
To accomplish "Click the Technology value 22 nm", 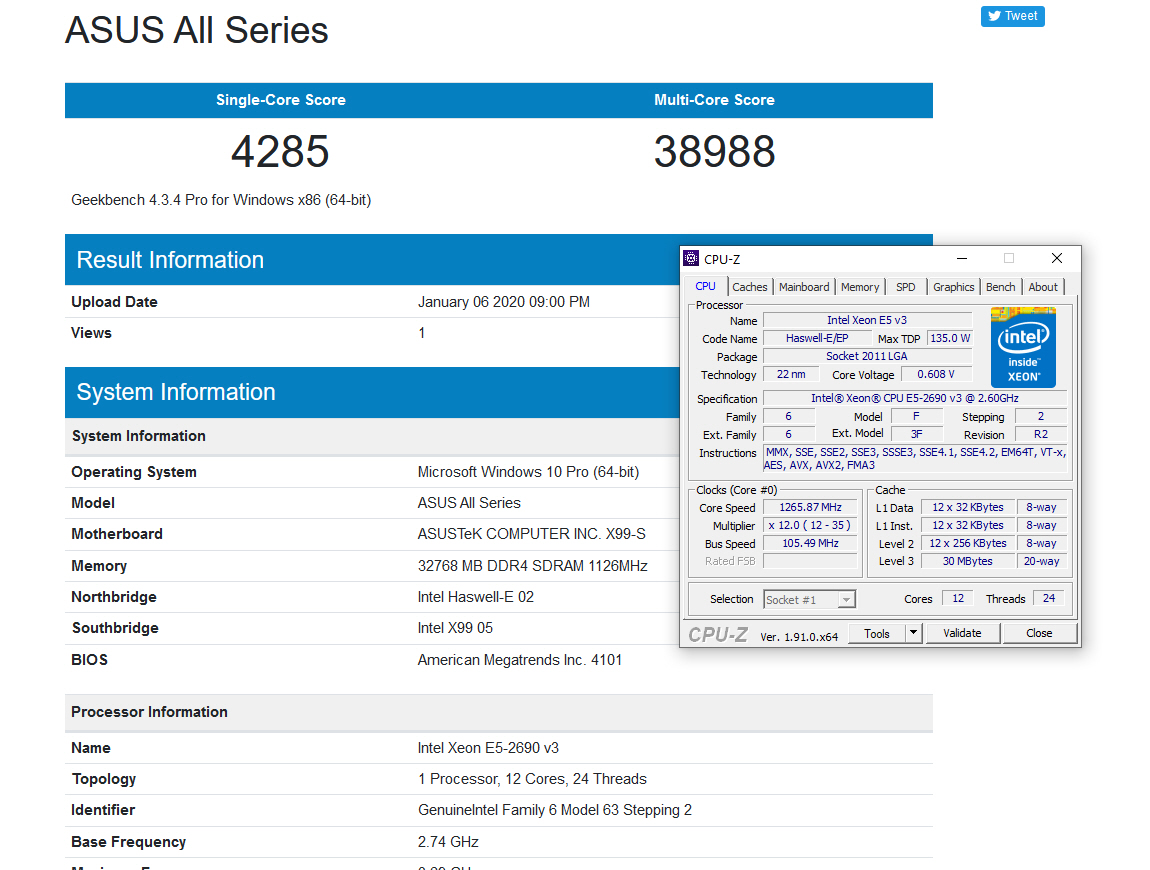I will pyautogui.click(x=791, y=374).
